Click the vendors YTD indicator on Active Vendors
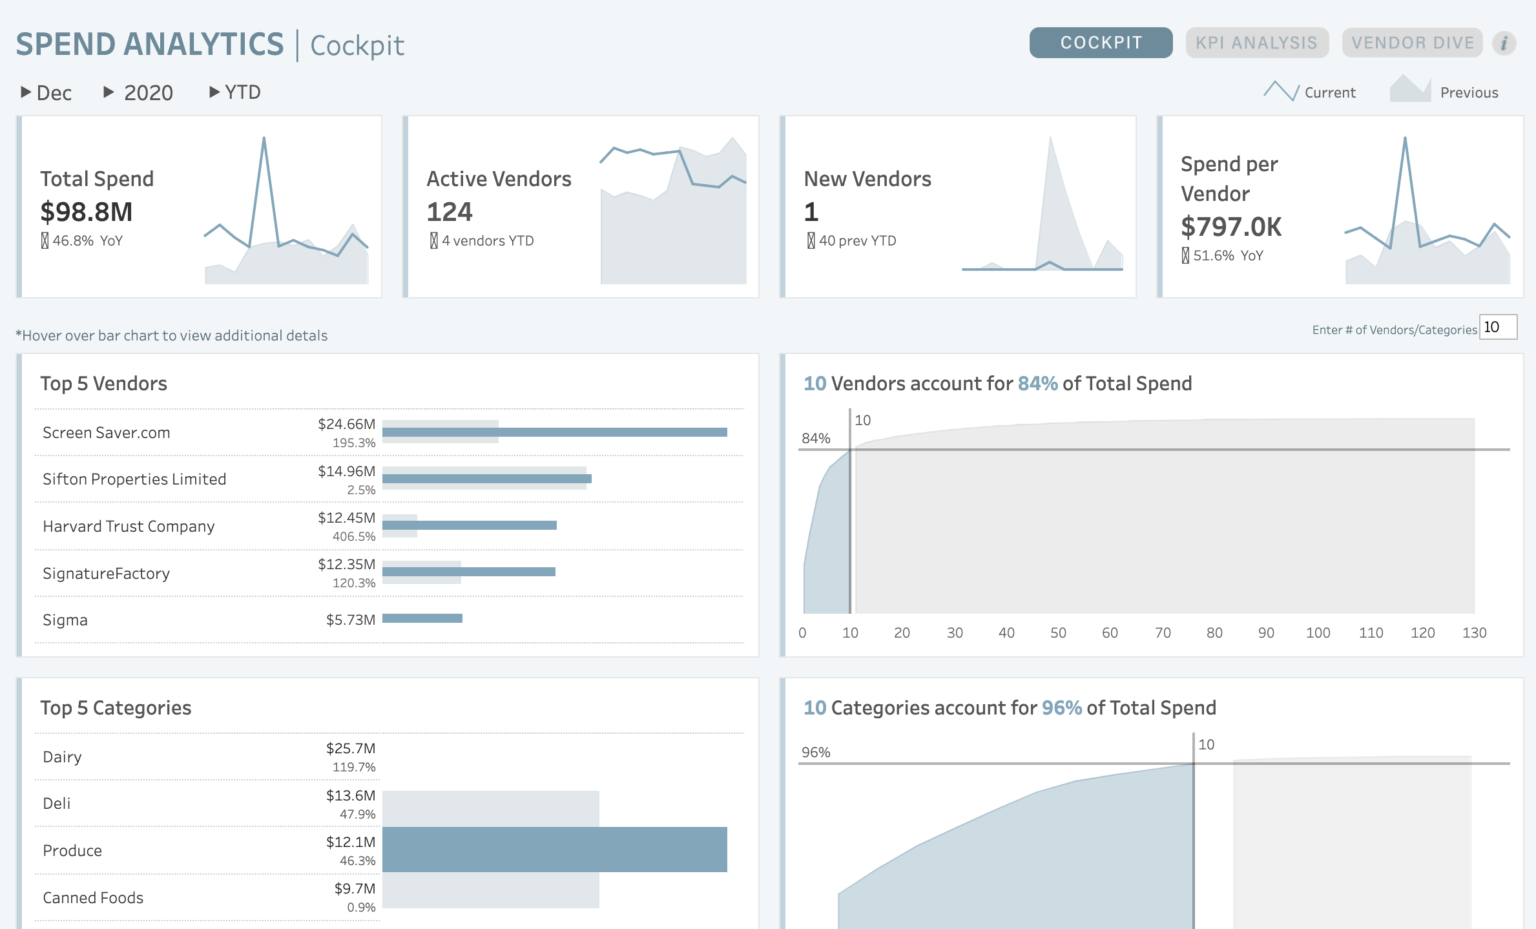Image resolution: width=1536 pixels, height=929 pixels. pyautogui.click(x=482, y=240)
